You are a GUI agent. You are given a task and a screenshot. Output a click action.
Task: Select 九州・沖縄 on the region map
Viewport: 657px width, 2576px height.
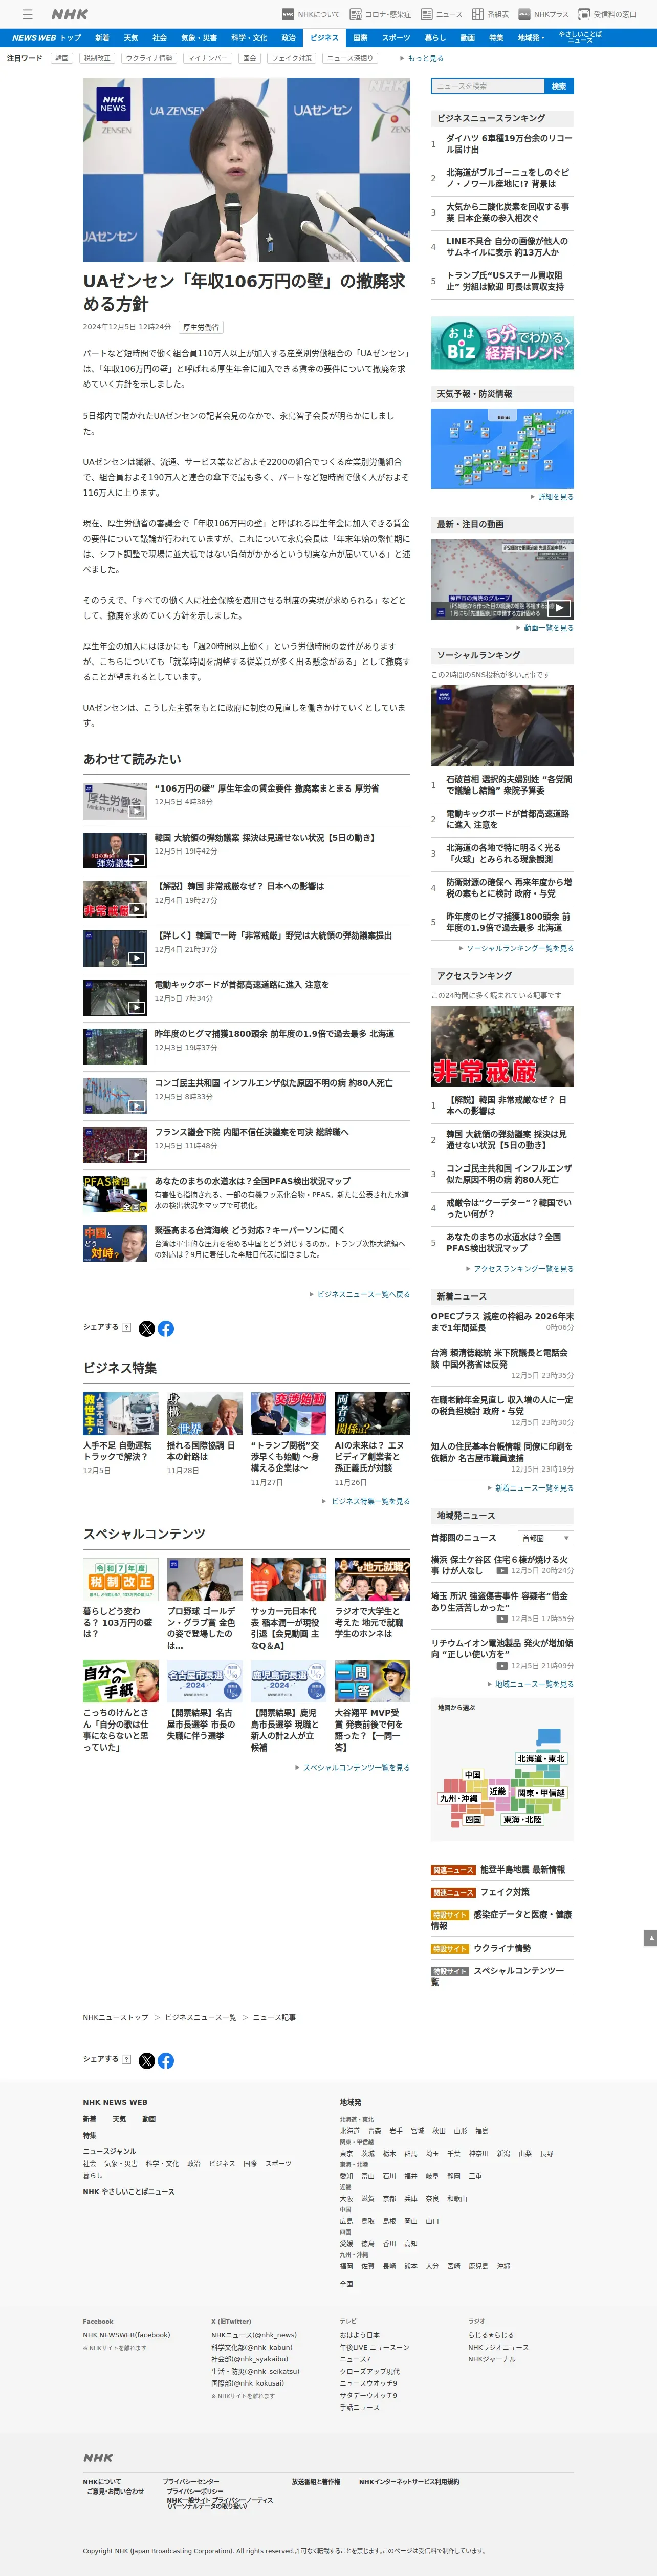tap(458, 1798)
